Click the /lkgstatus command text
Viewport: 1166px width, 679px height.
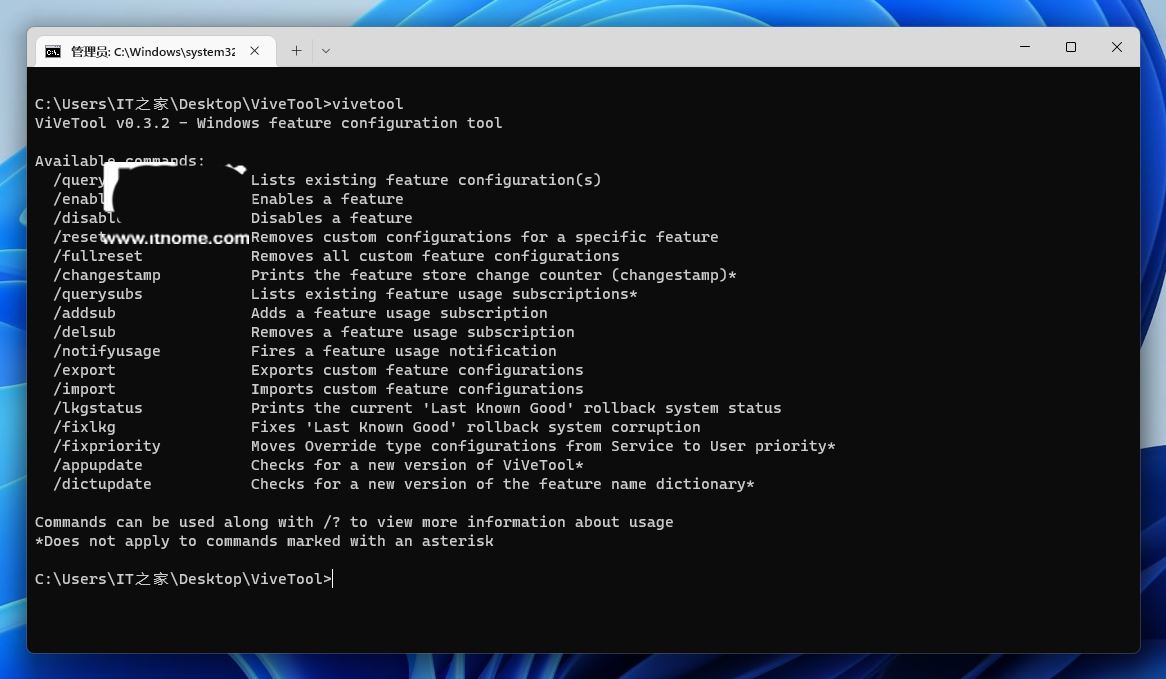click(97, 408)
